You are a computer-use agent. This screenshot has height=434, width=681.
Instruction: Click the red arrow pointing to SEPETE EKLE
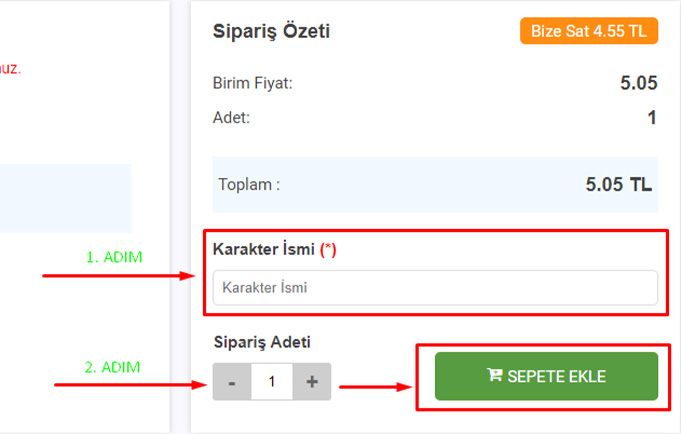coord(373,384)
